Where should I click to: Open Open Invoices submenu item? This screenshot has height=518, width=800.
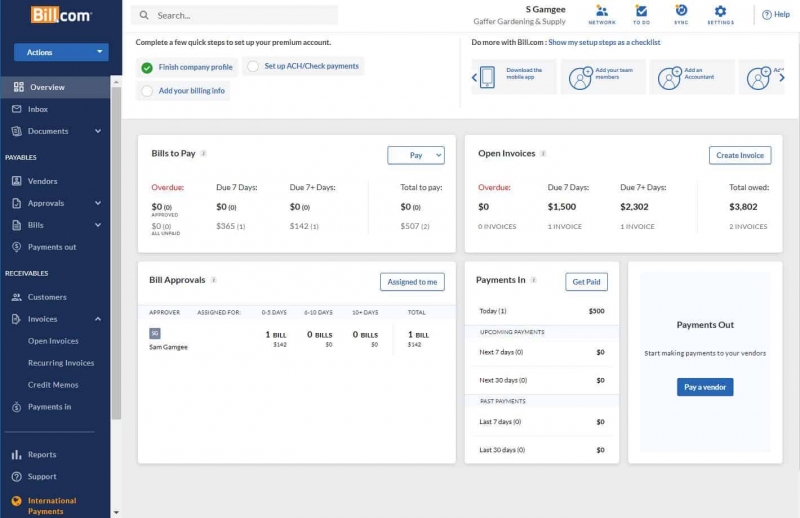[x=53, y=341]
